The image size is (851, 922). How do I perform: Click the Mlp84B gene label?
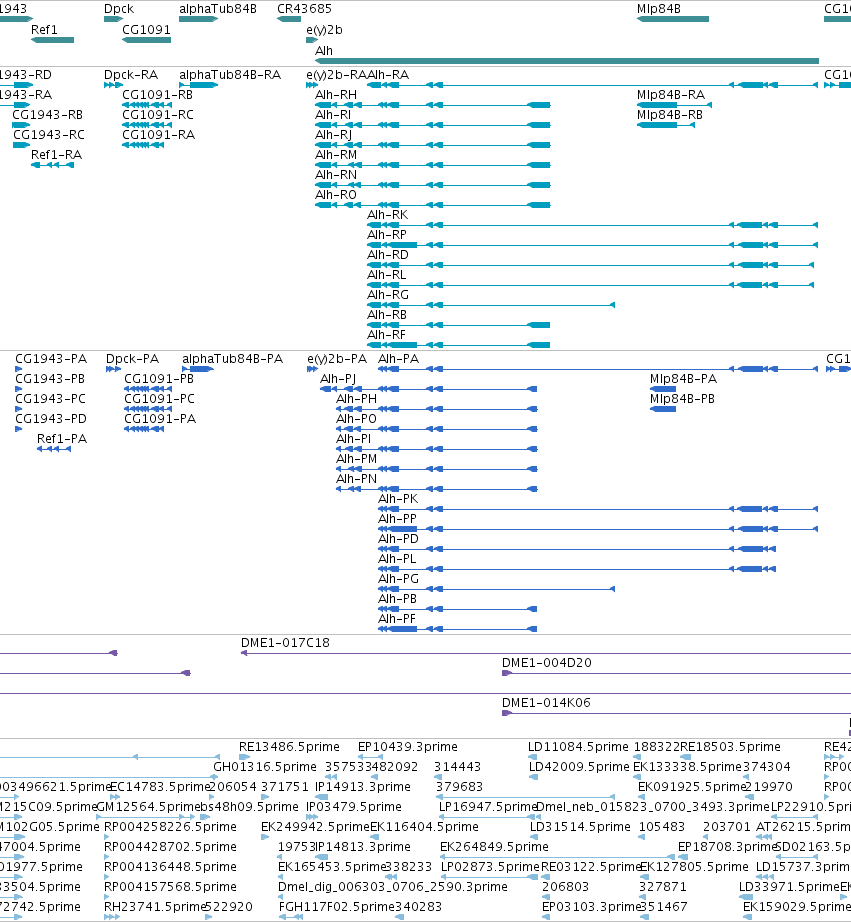(659, 9)
